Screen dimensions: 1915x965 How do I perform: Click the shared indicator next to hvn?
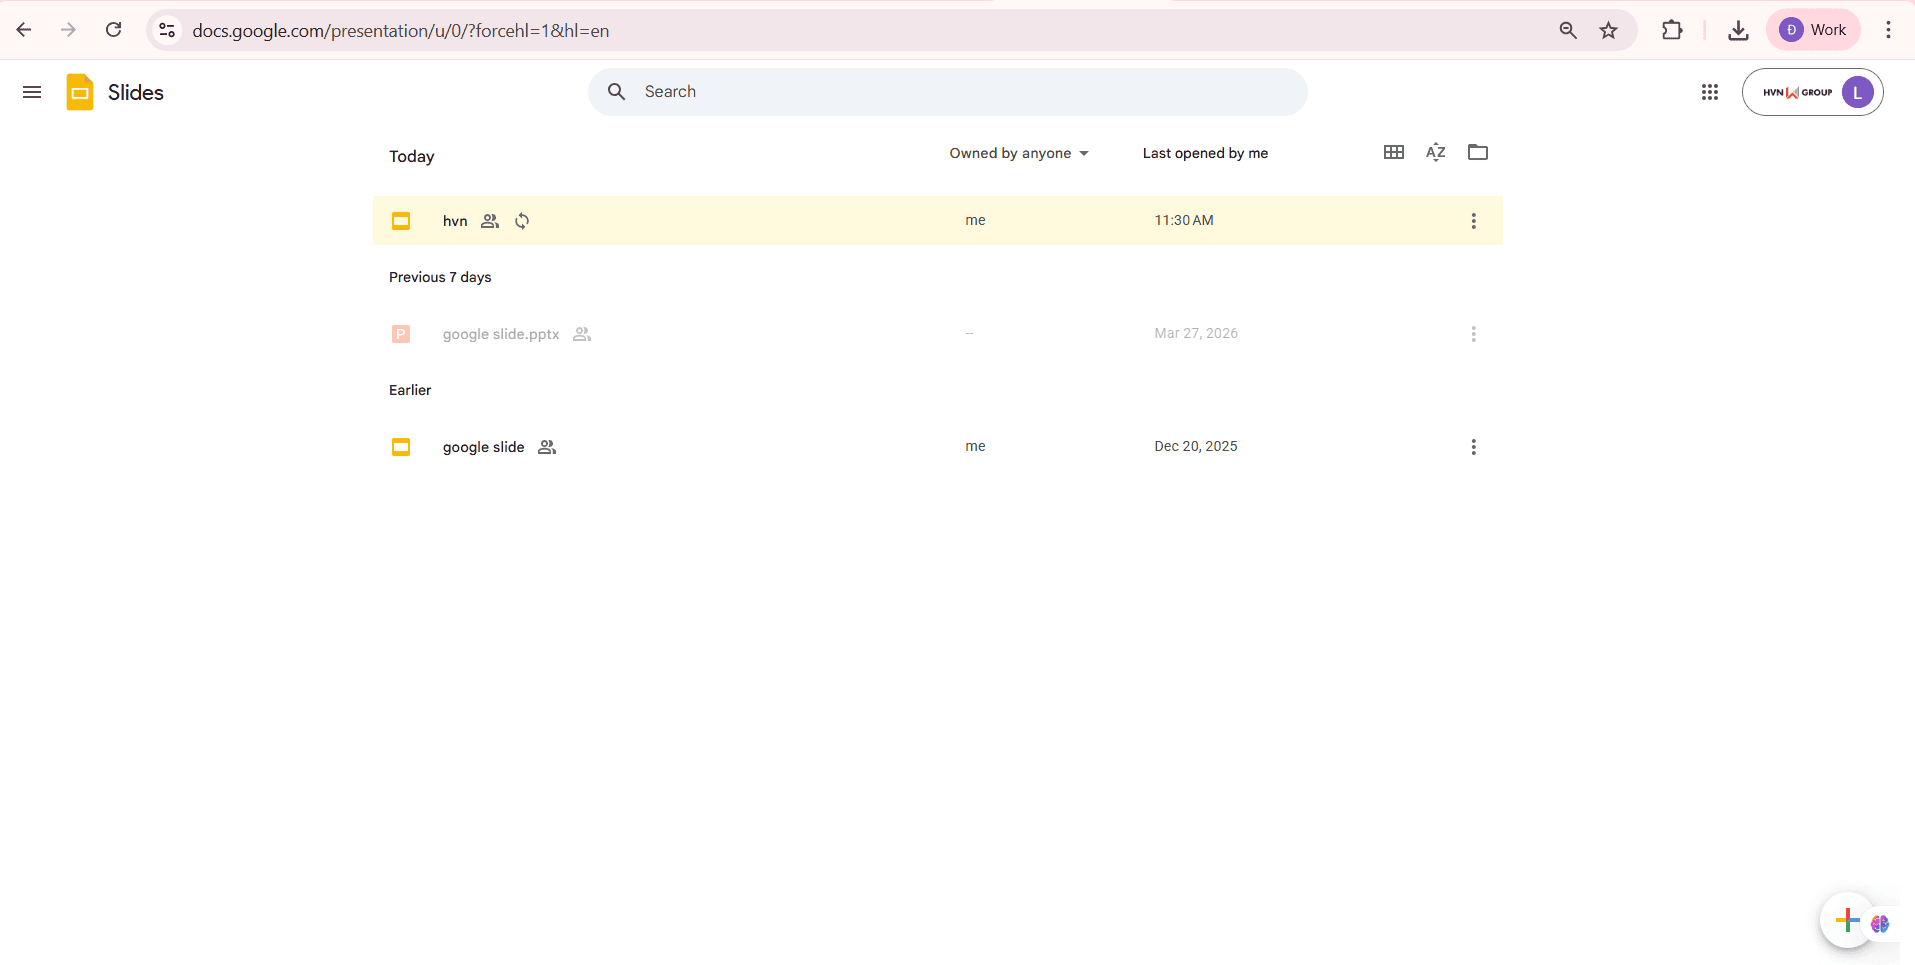point(490,221)
